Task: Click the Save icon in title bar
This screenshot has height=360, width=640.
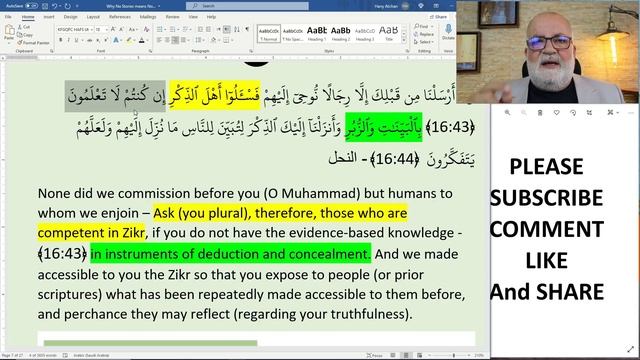Action: click(x=45, y=6)
